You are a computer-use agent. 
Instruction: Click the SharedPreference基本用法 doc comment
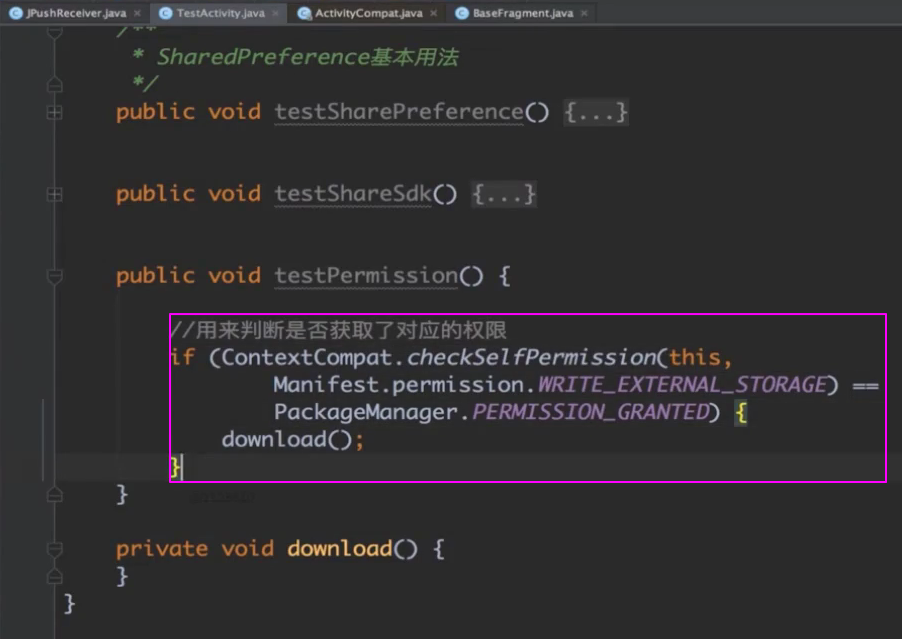(308, 56)
